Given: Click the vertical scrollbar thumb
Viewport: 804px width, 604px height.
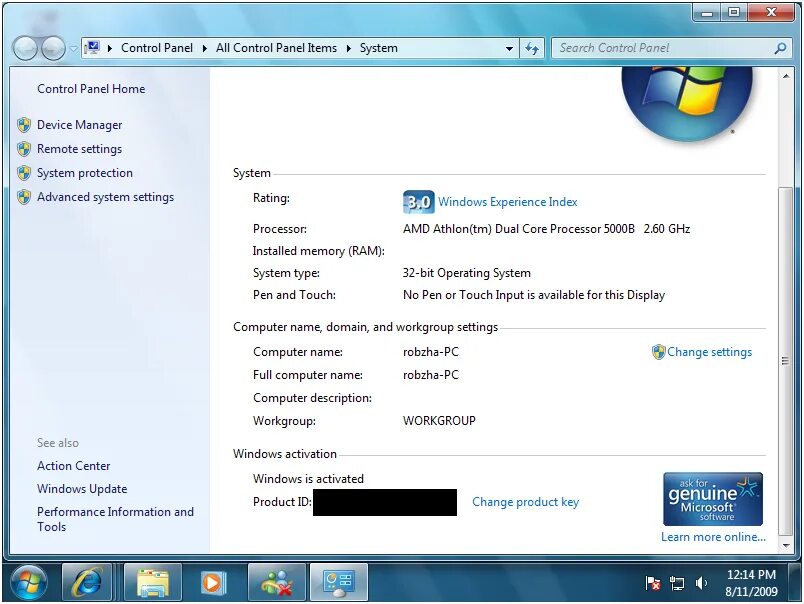Looking at the screenshot, I should pyautogui.click(x=786, y=361).
